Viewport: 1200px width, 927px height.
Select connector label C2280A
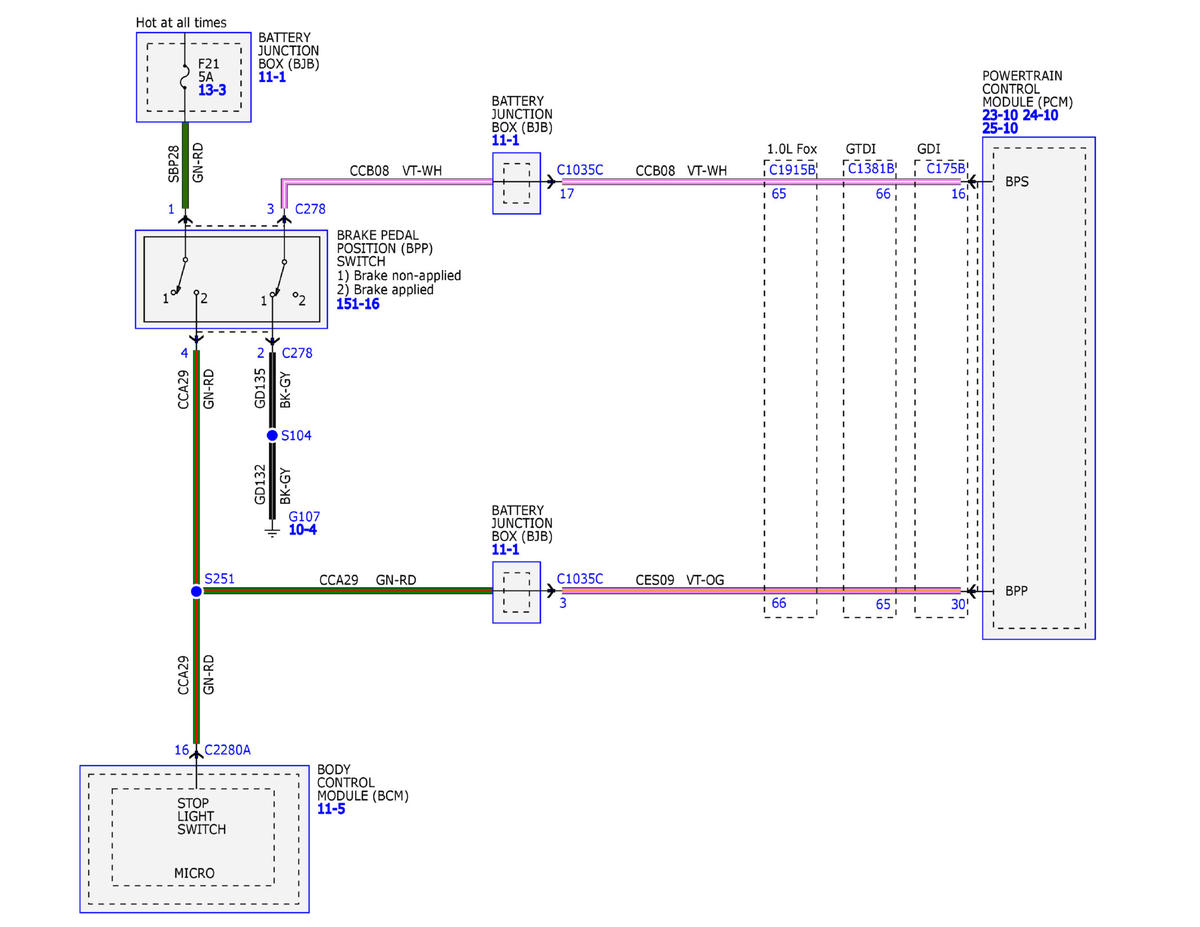coord(229,750)
